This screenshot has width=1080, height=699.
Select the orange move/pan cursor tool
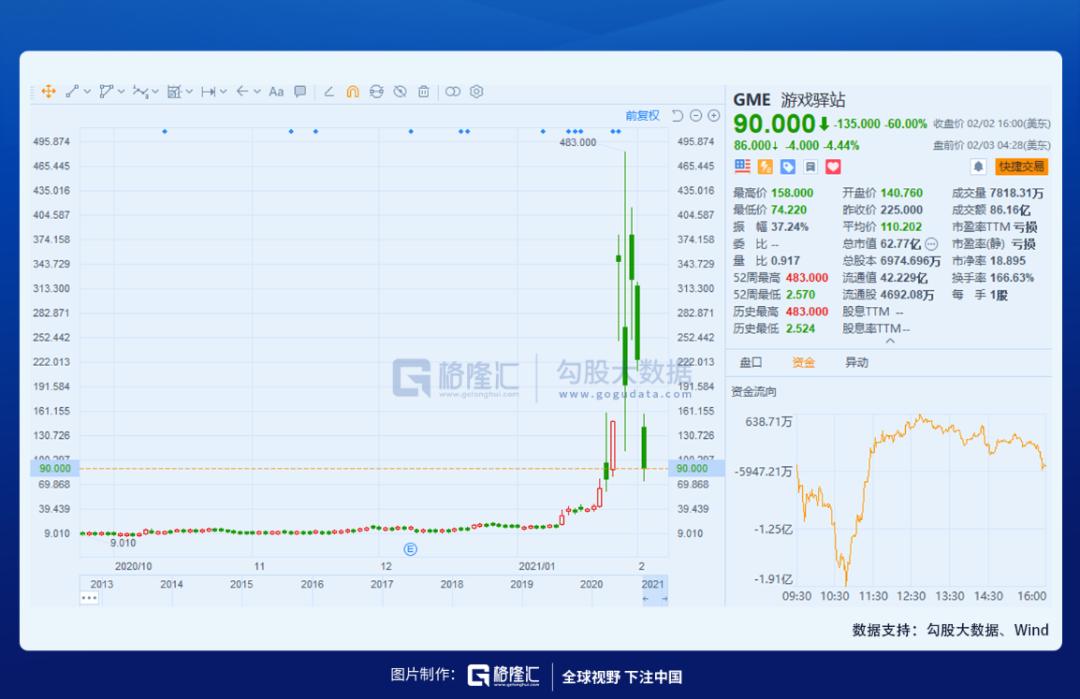coord(48,92)
